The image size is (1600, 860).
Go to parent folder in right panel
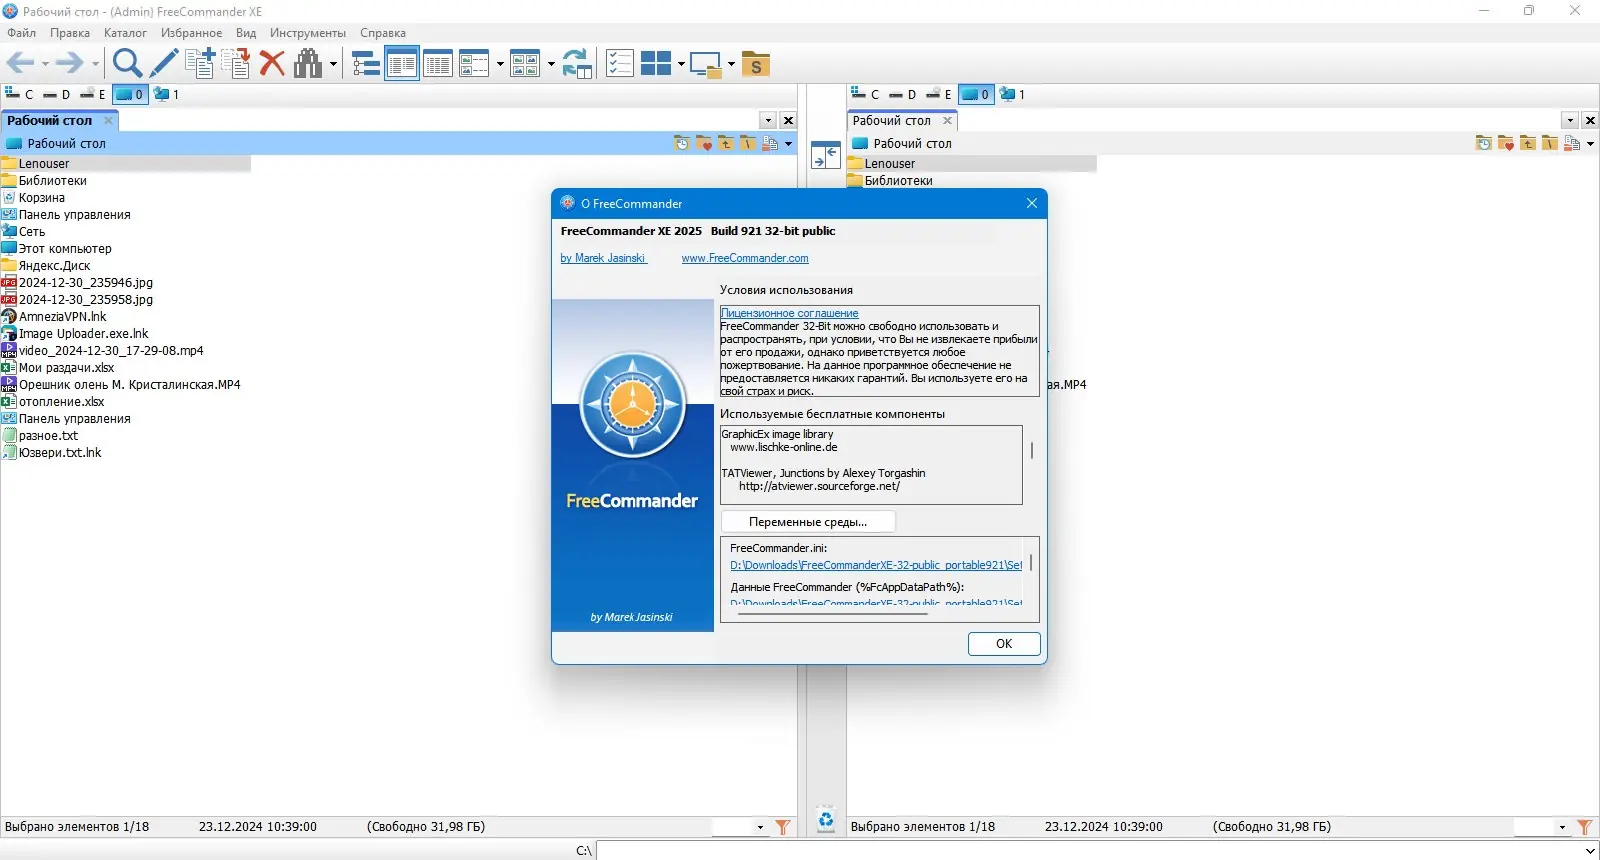point(1528,144)
